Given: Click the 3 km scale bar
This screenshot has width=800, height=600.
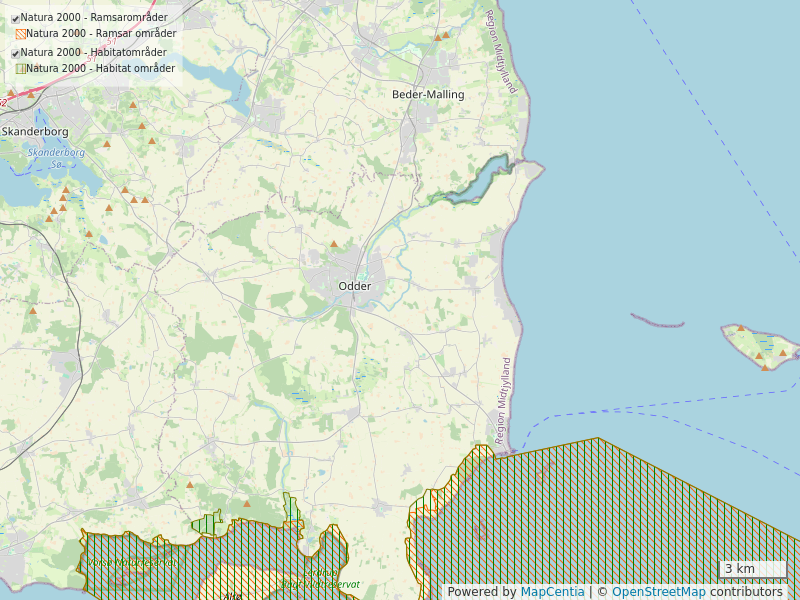Looking at the screenshot, I should pyautogui.click(x=751, y=569).
